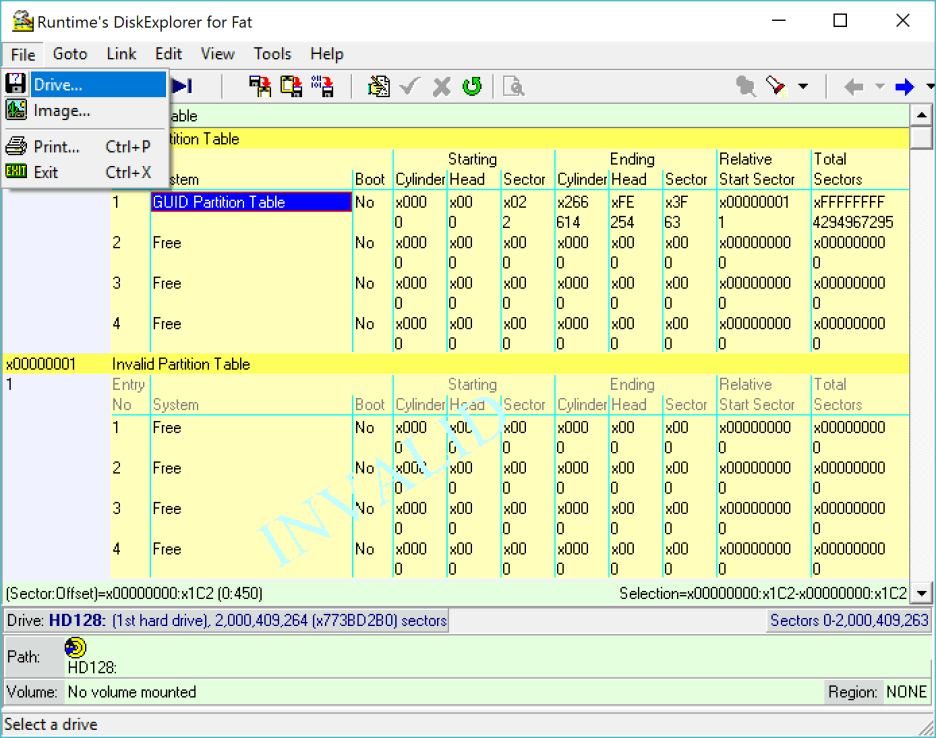The image size is (936, 738).
Task: Click the green refresh arrow icon
Action: coord(472,87)
